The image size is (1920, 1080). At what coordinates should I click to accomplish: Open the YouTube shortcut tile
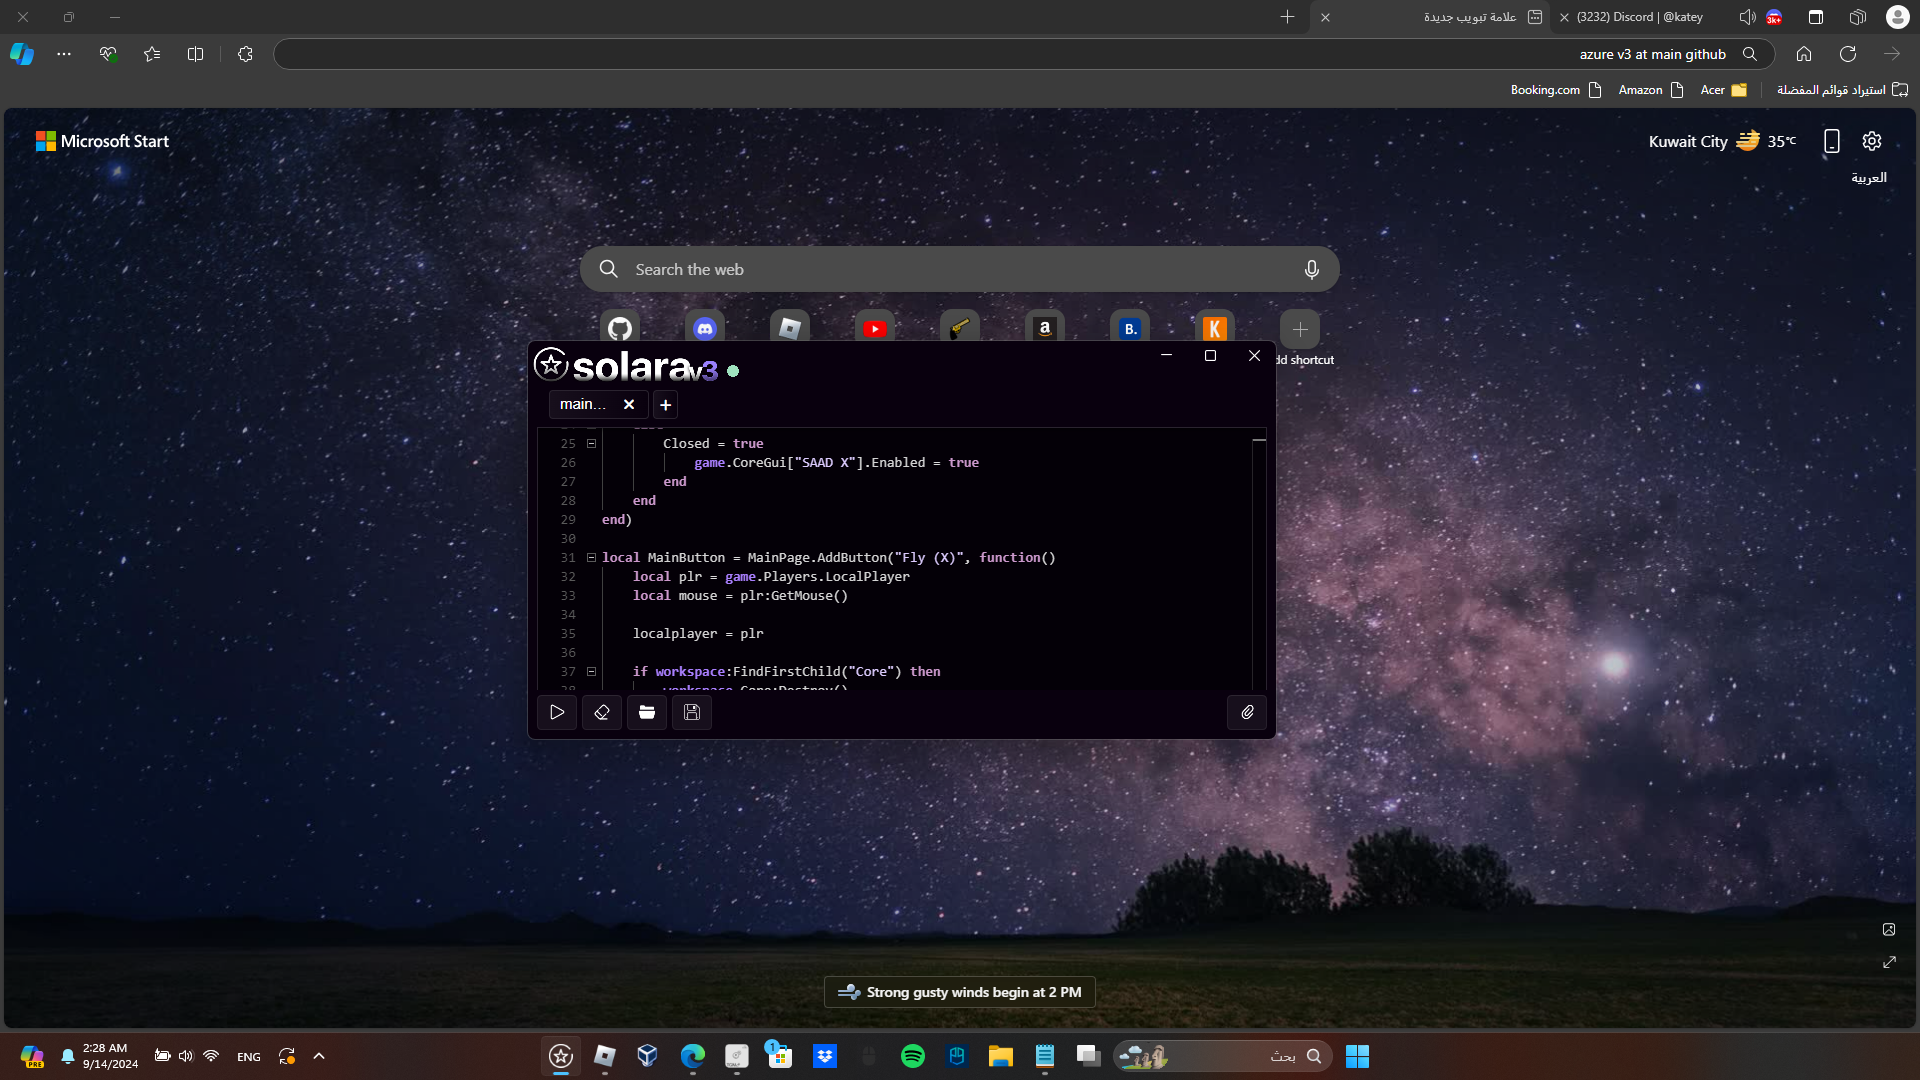click(x=875, y=328)
